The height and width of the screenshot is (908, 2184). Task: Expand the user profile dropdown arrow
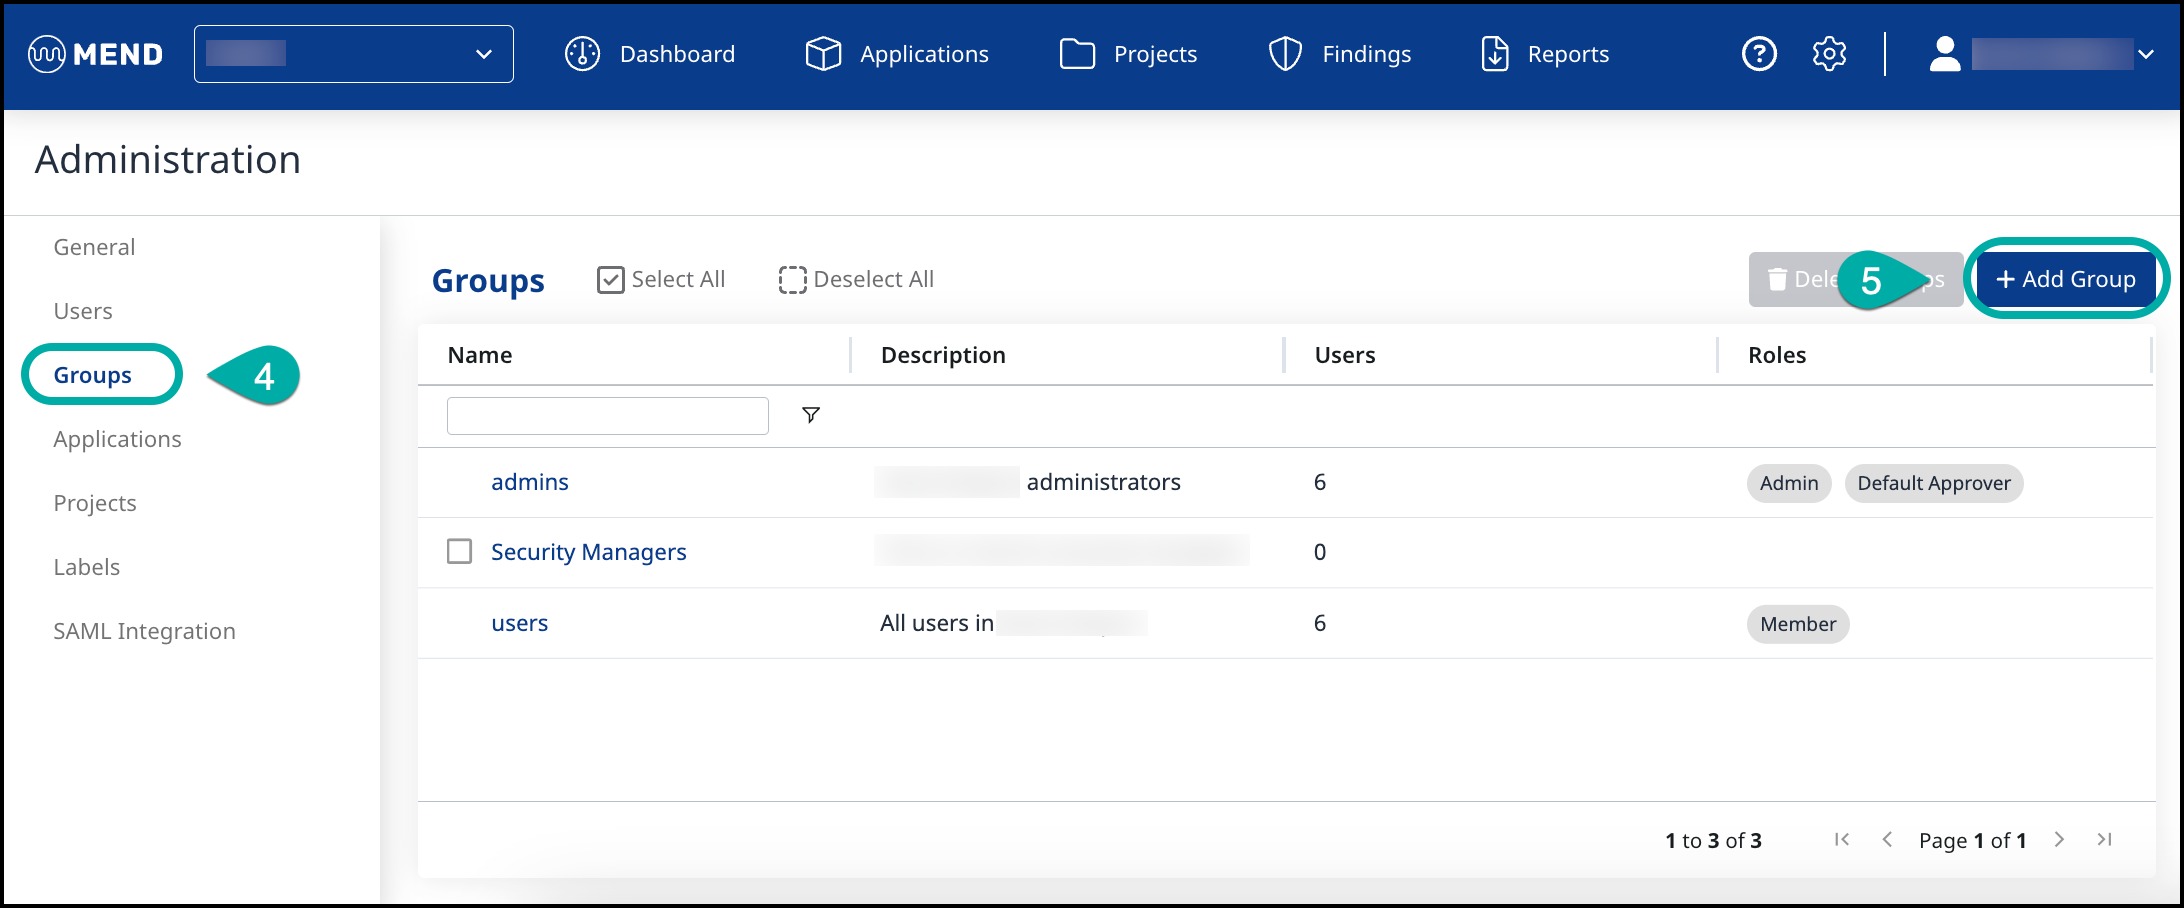2146,54
